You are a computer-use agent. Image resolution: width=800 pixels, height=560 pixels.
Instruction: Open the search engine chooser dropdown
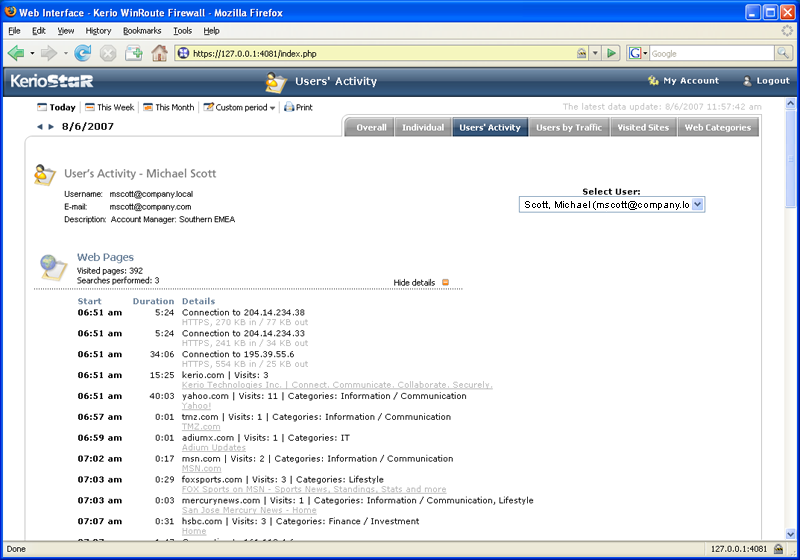tap(645, 53)
